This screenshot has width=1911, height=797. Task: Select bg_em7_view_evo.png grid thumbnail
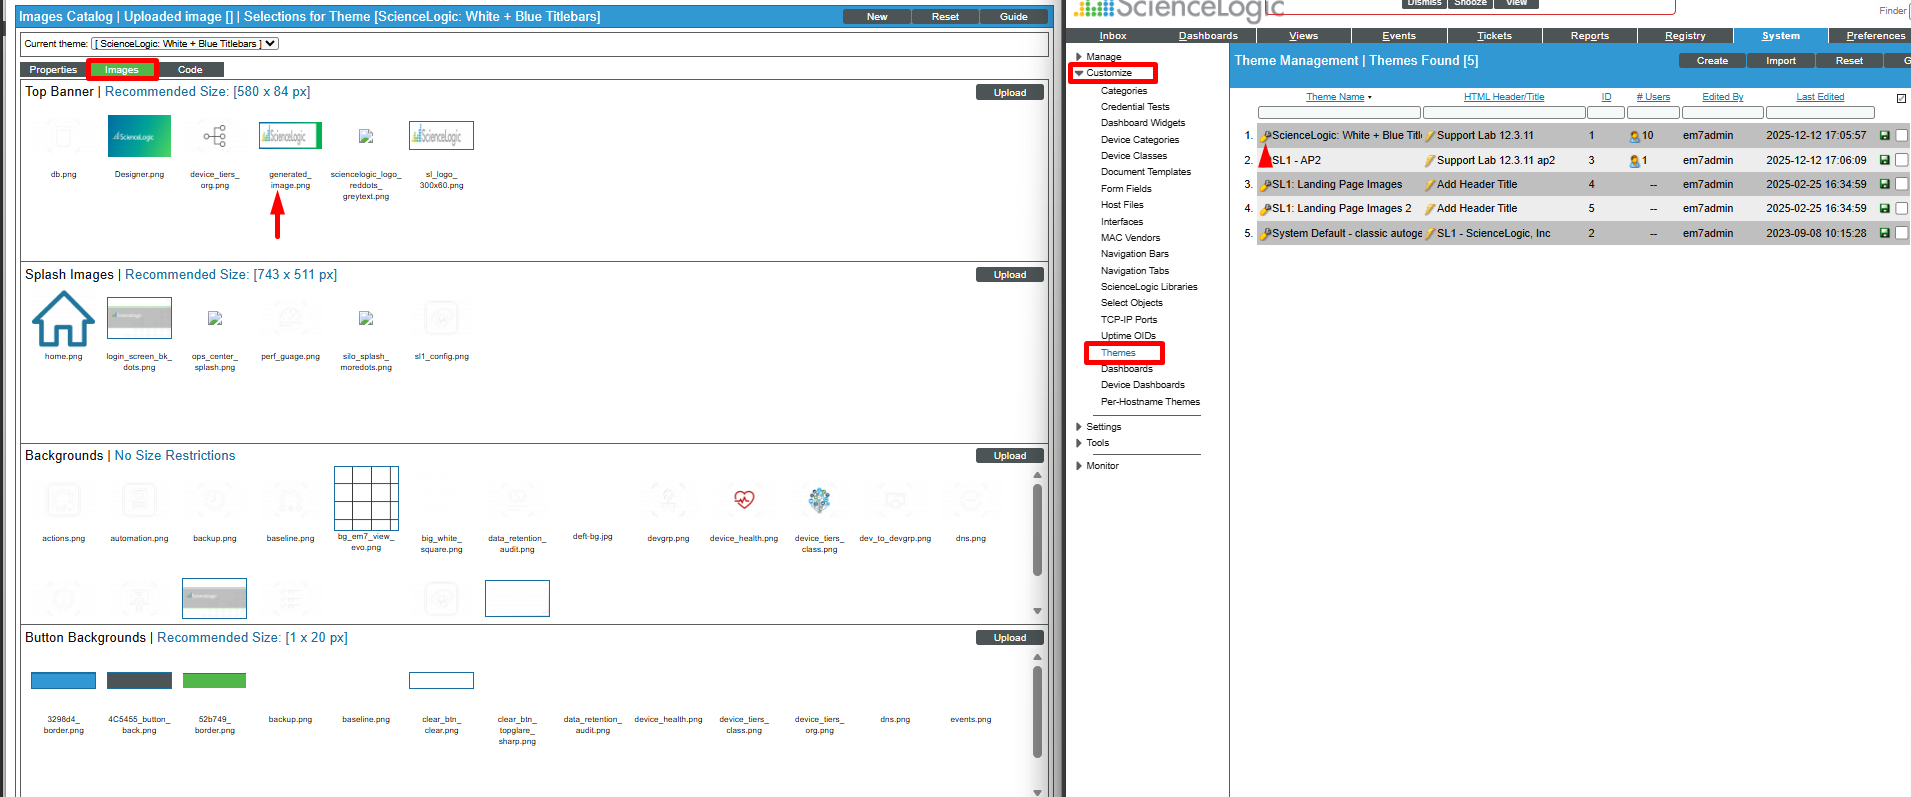click(x=366, y=498)
